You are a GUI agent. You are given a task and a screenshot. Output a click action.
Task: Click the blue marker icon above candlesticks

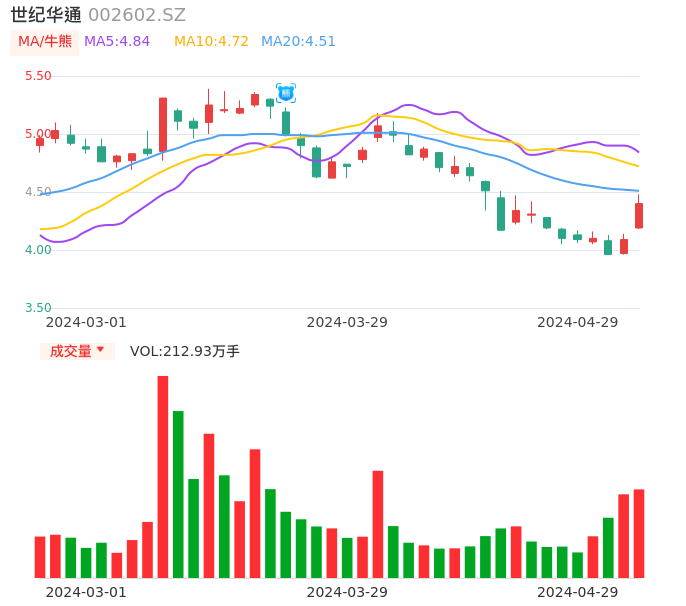click(x=286, y=93)
